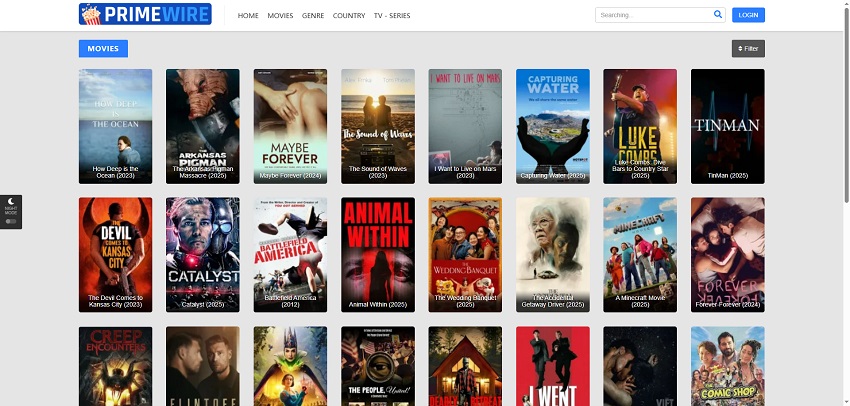The image size is (850, 406).
Task: Click the Login button
Action: [x=748, y=15]
